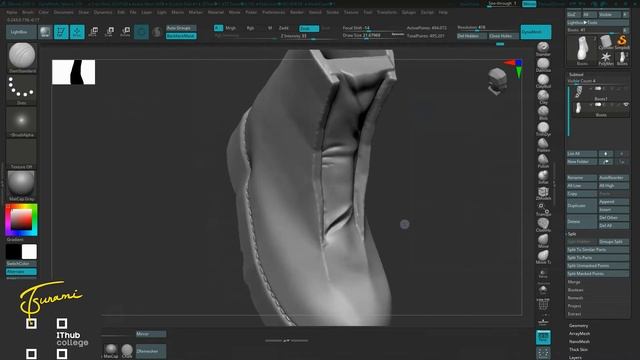Select the Clay brush
Screen dimensions: 640x360
[543, 96]
